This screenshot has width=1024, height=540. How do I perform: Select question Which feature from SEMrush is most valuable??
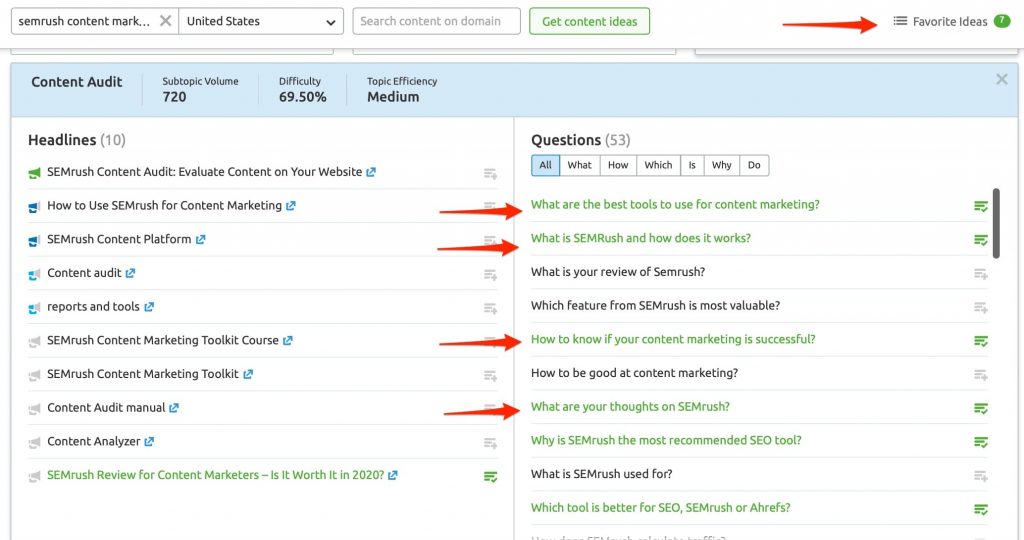[x=655, y=306]
